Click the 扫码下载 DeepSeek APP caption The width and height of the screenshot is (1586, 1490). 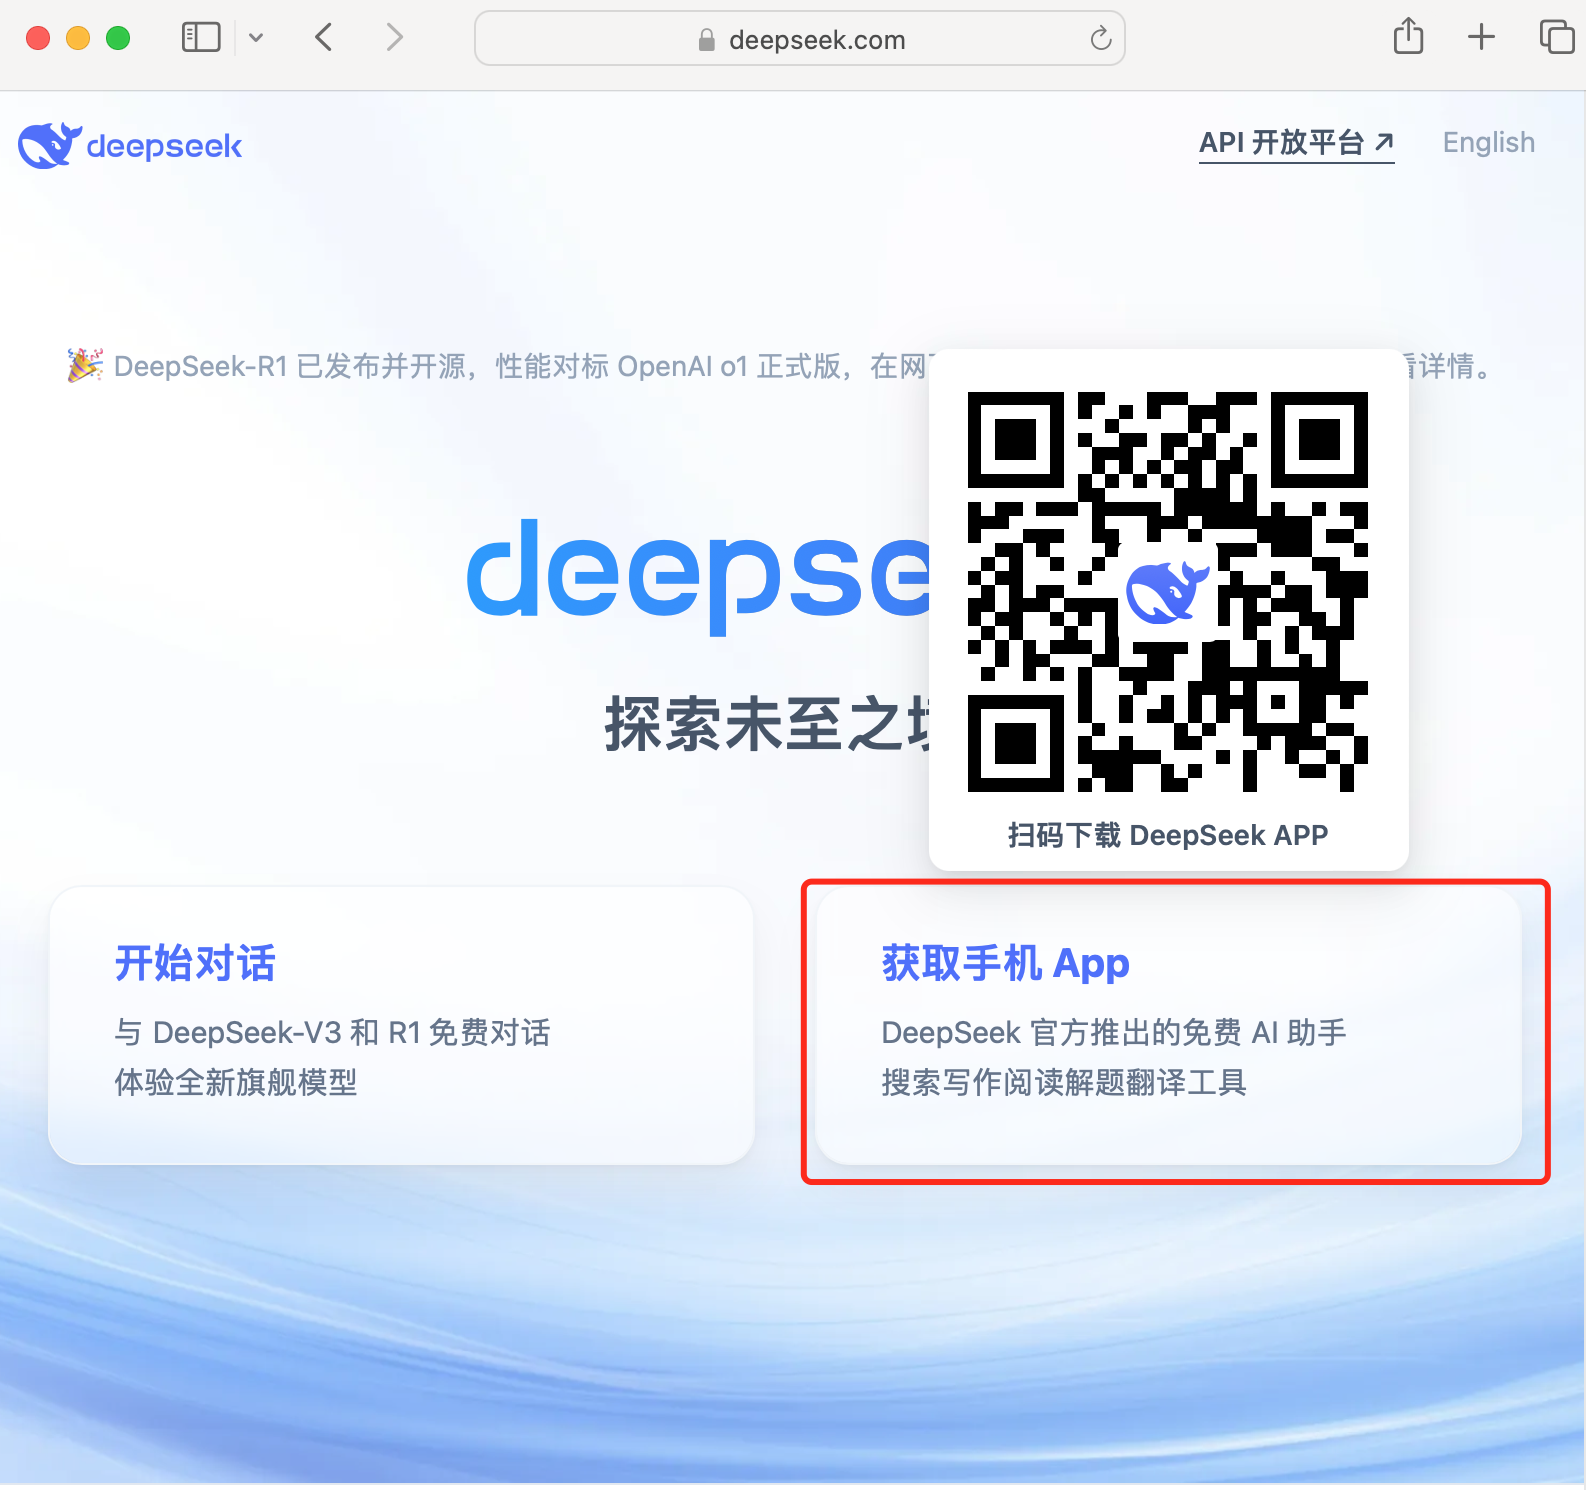[x=1168, y=835]
